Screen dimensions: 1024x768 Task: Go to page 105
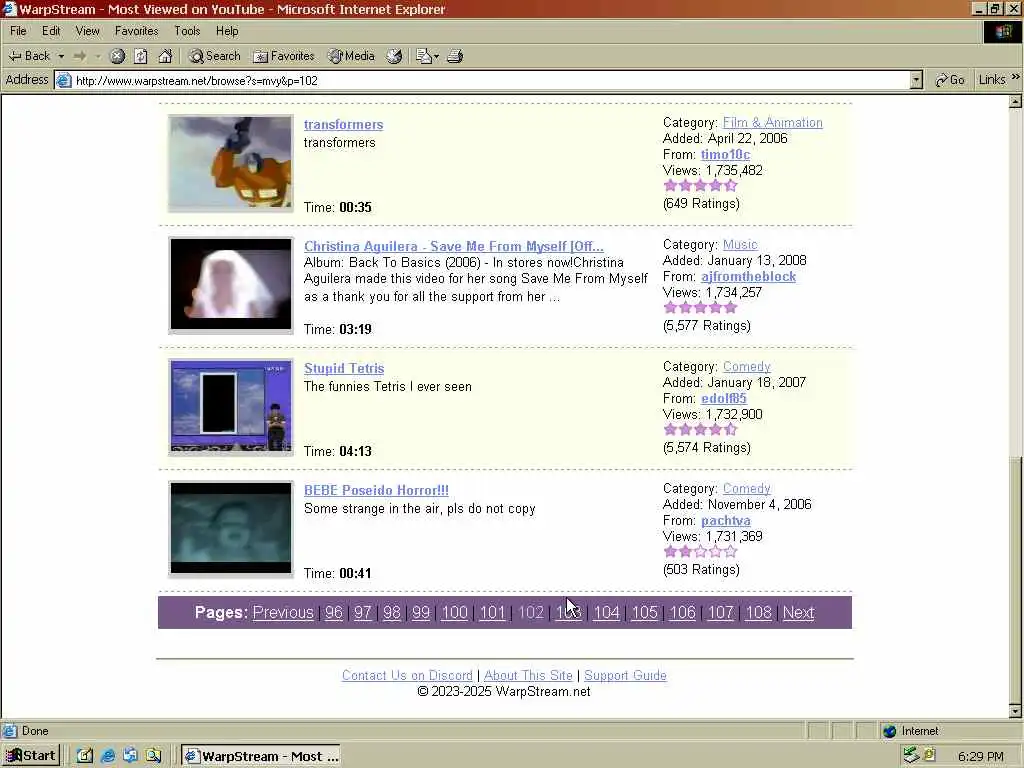coord(645,613)
